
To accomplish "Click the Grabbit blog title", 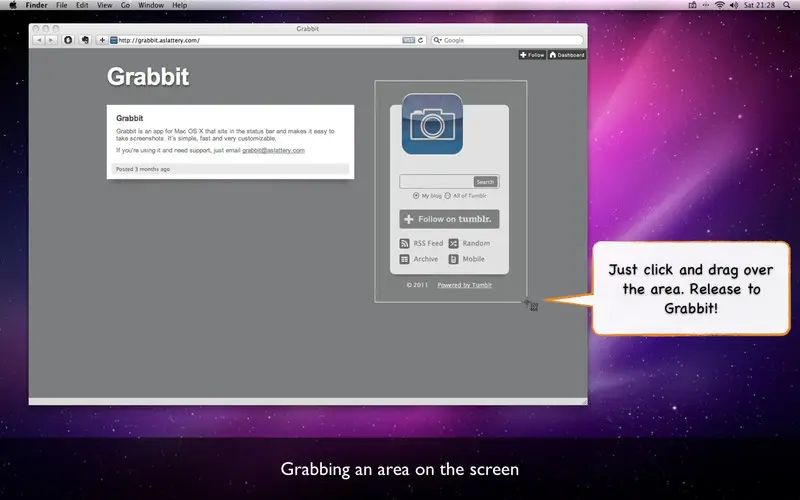I will (148, 77).
